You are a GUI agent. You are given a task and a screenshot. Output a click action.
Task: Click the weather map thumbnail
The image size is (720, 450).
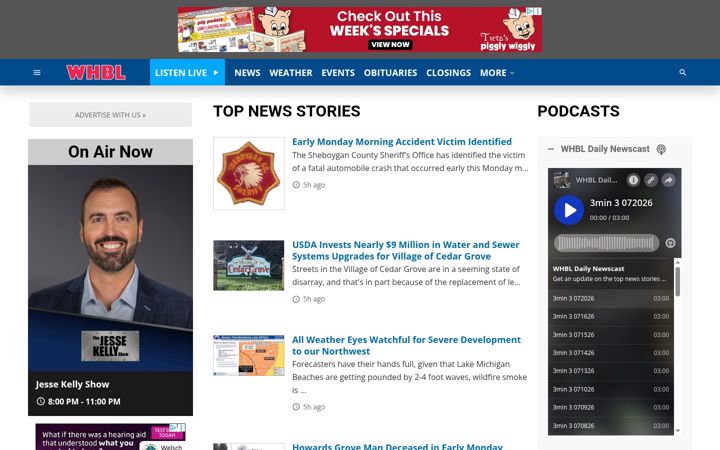click(x=249, y=355)
